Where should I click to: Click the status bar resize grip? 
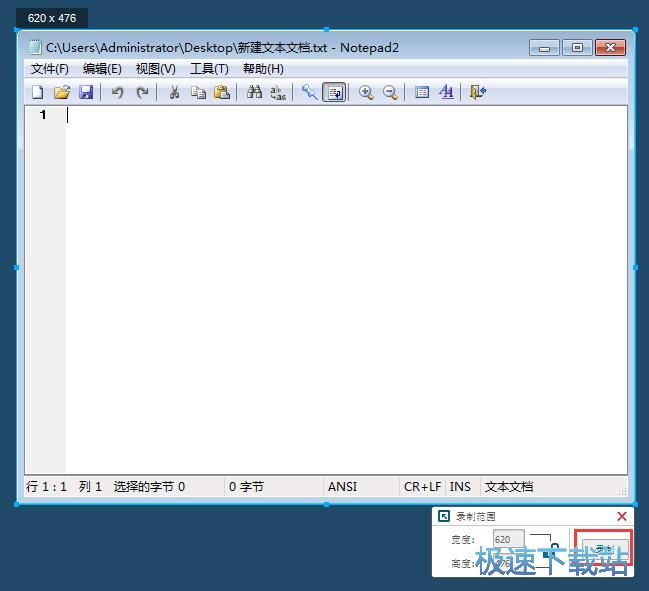point(622,491)
